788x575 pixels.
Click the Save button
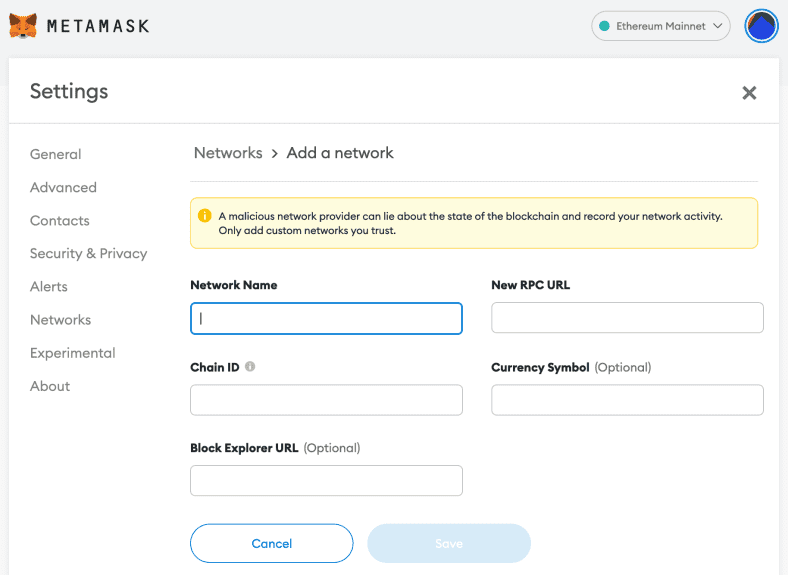pos(449,543)
